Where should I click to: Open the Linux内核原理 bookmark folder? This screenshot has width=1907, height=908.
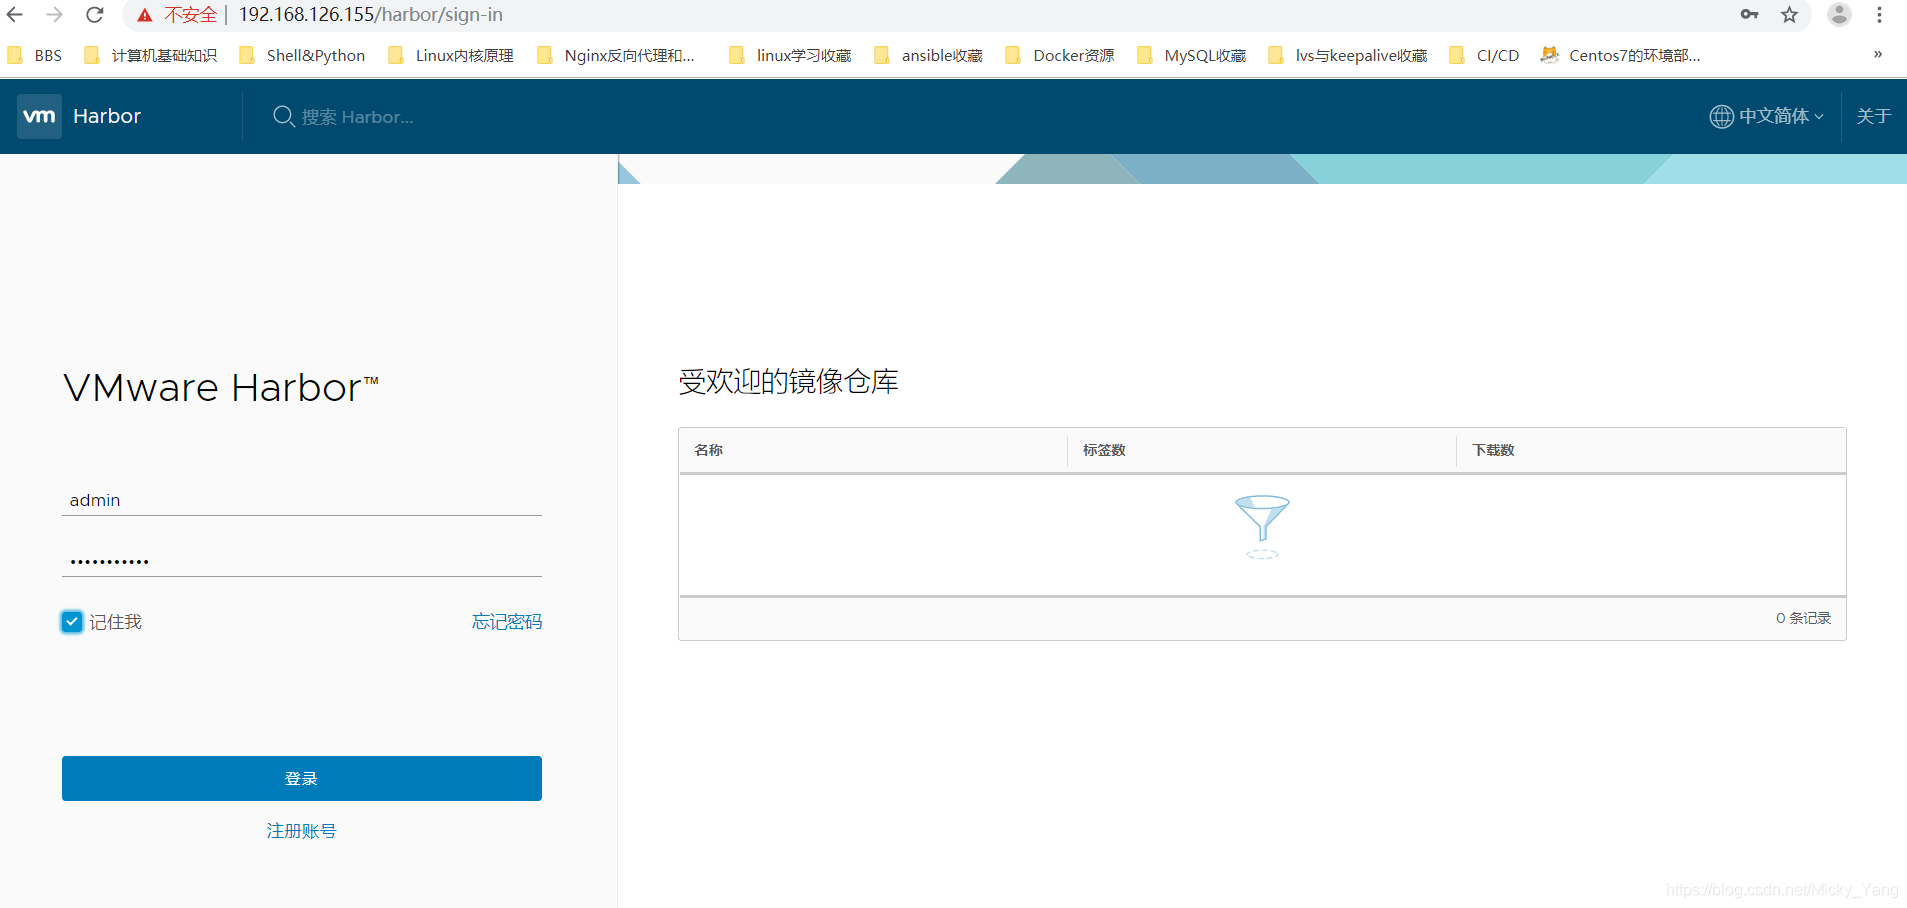451,55
